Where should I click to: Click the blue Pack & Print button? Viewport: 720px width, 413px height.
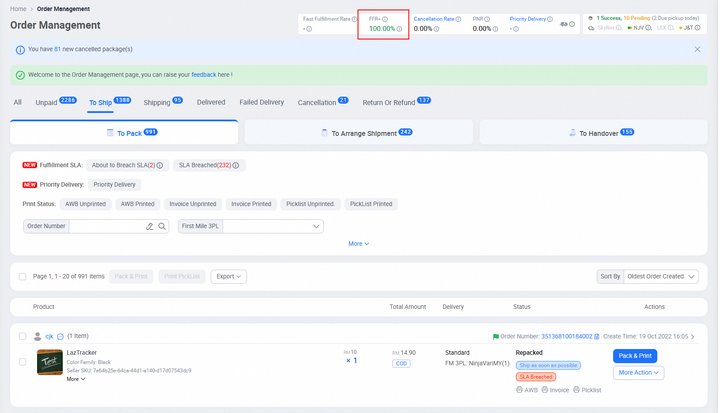635,355
